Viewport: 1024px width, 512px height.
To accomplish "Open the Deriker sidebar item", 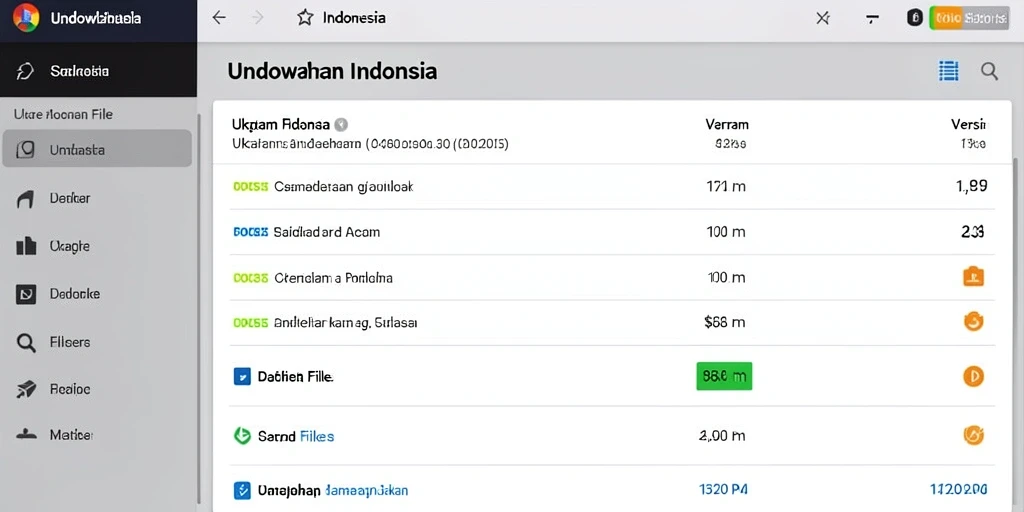I will [97, 198].
